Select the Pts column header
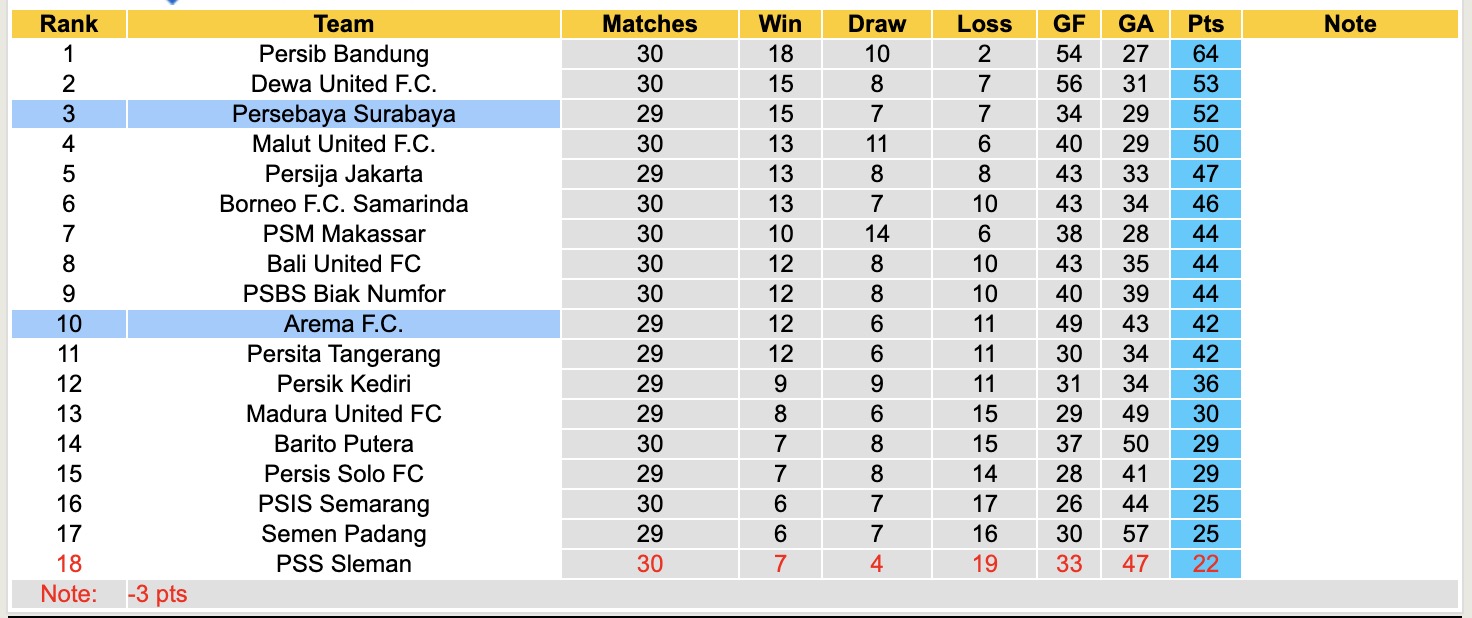 (x=1205, y=24)
